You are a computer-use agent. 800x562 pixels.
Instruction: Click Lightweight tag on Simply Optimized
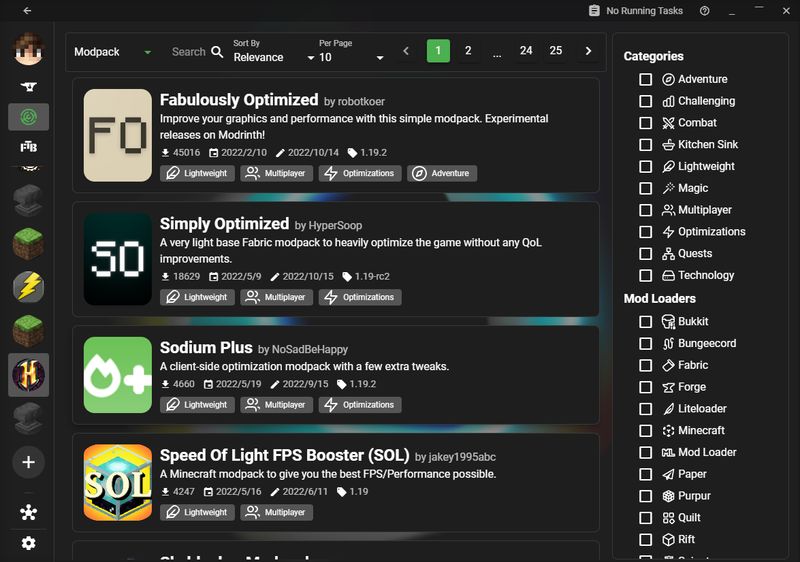197,297
